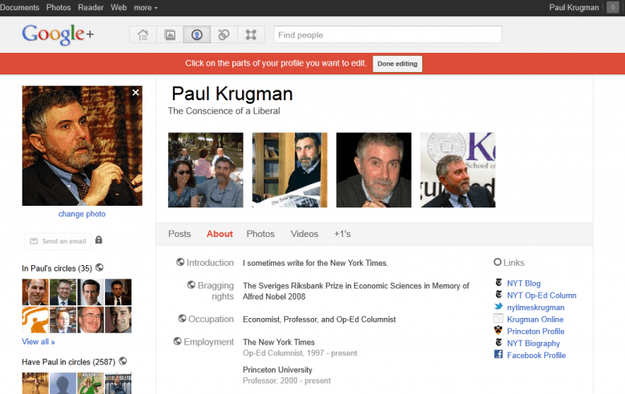The image size is (625, 394).
Task: Click the Google+ logo
Action: click(58, 34)
